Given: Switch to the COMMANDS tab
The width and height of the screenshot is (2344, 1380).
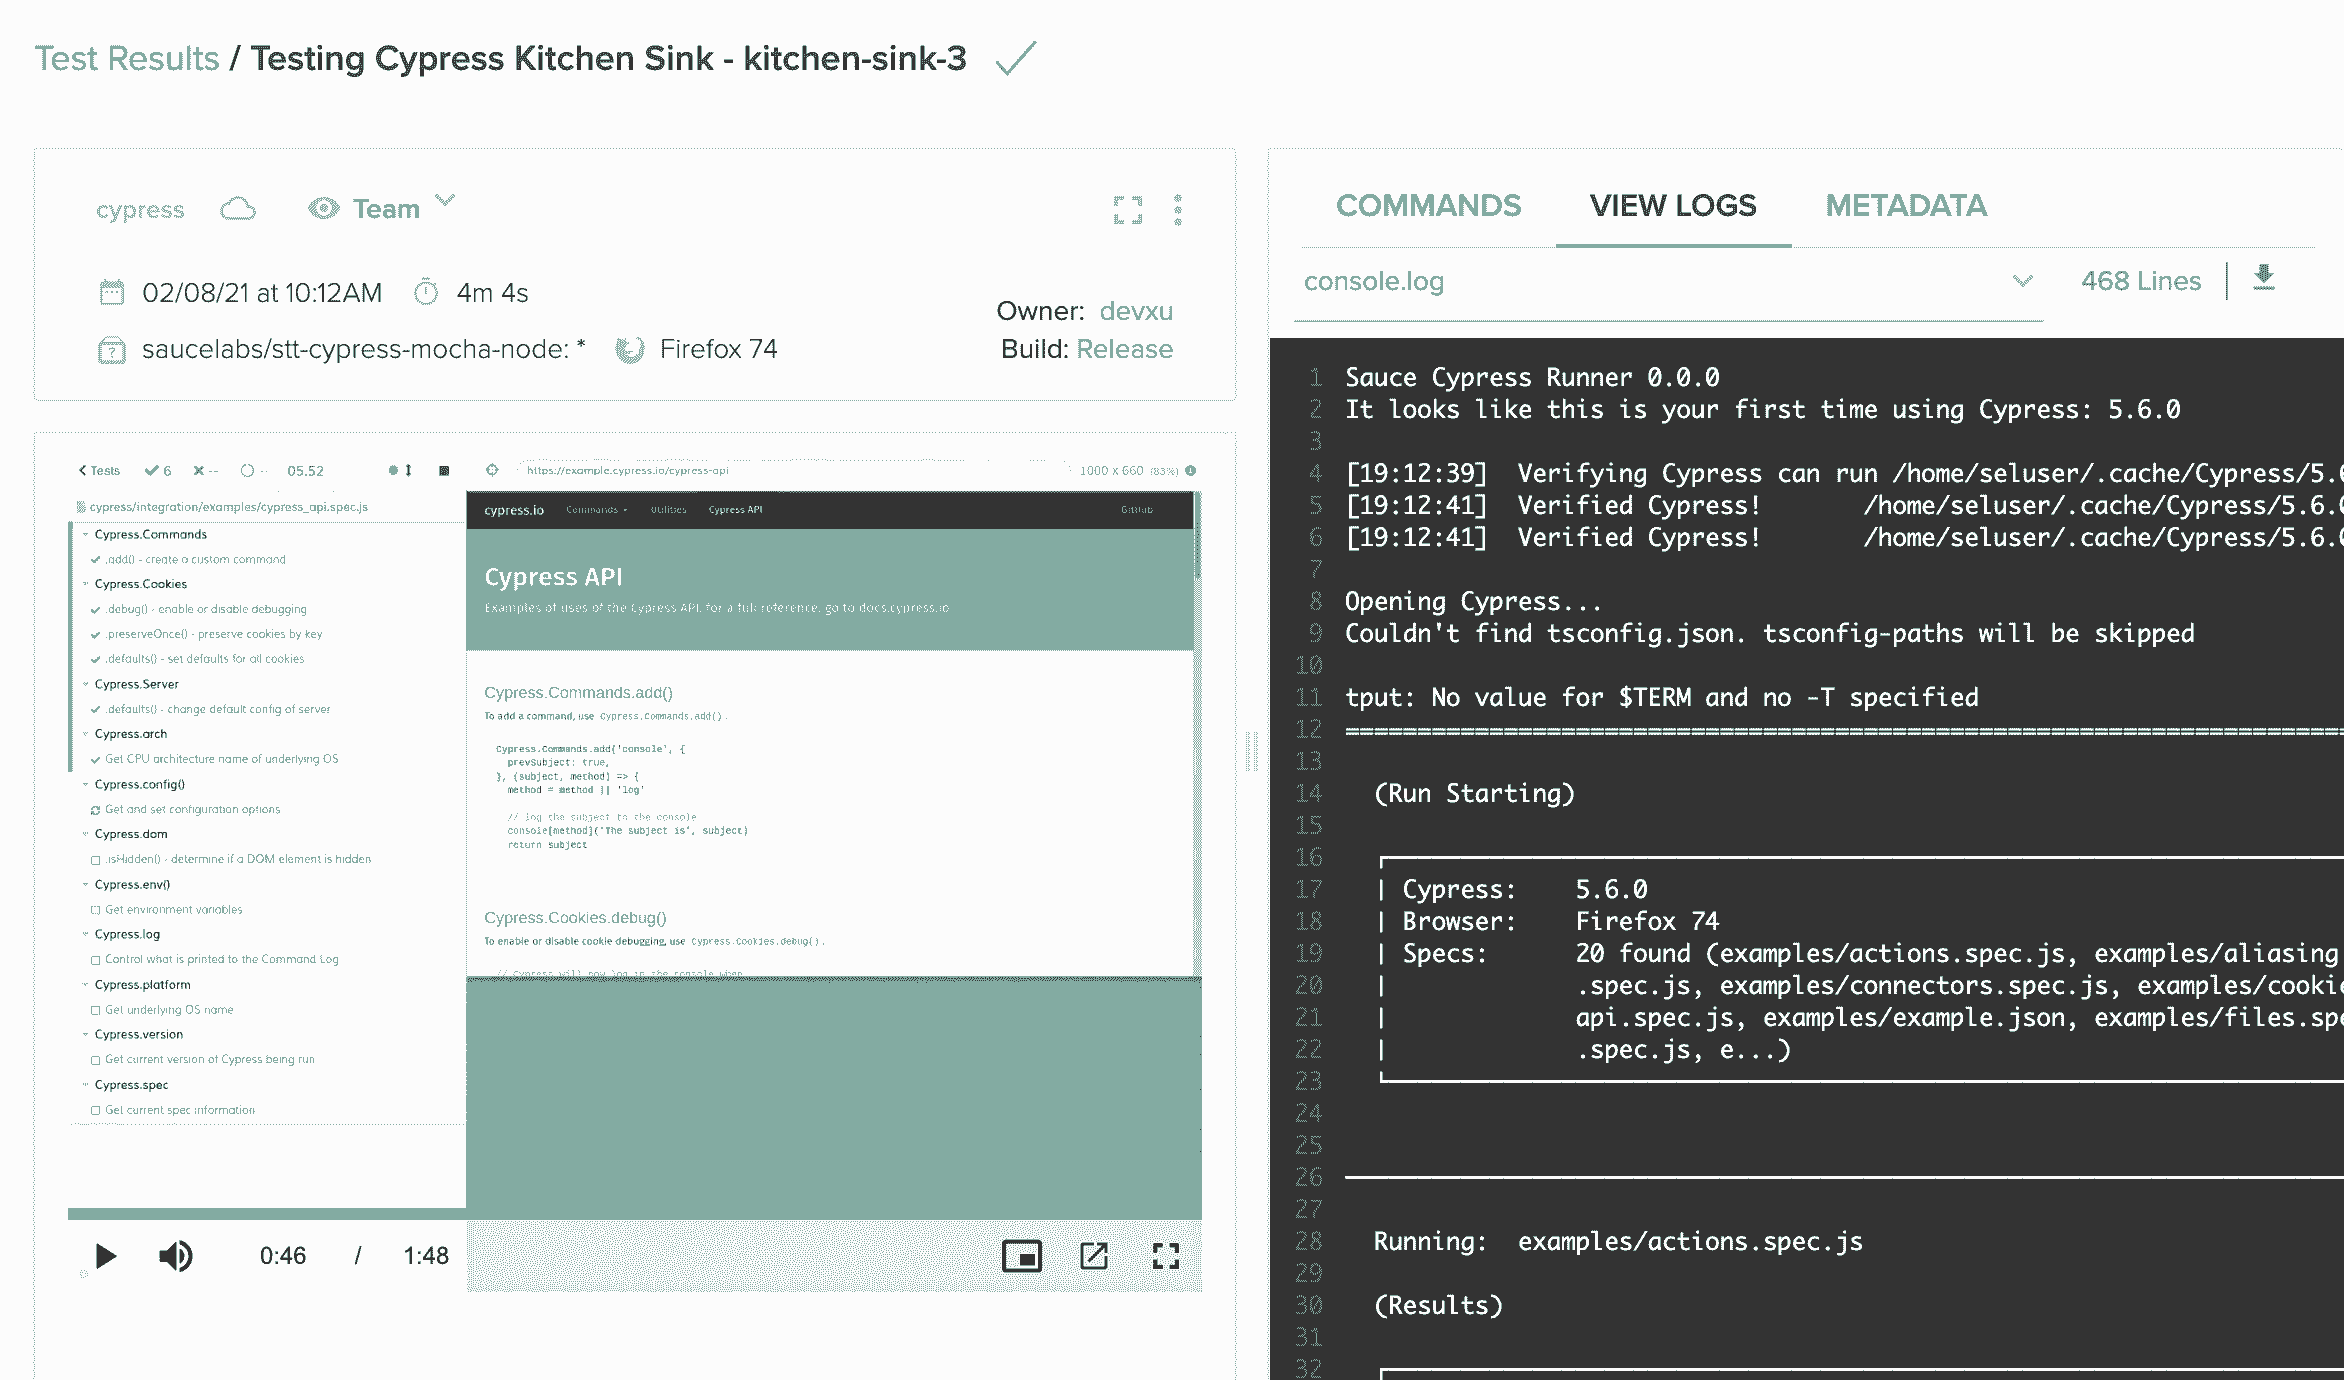Looking at the screenshot, I should [1428, 206].
